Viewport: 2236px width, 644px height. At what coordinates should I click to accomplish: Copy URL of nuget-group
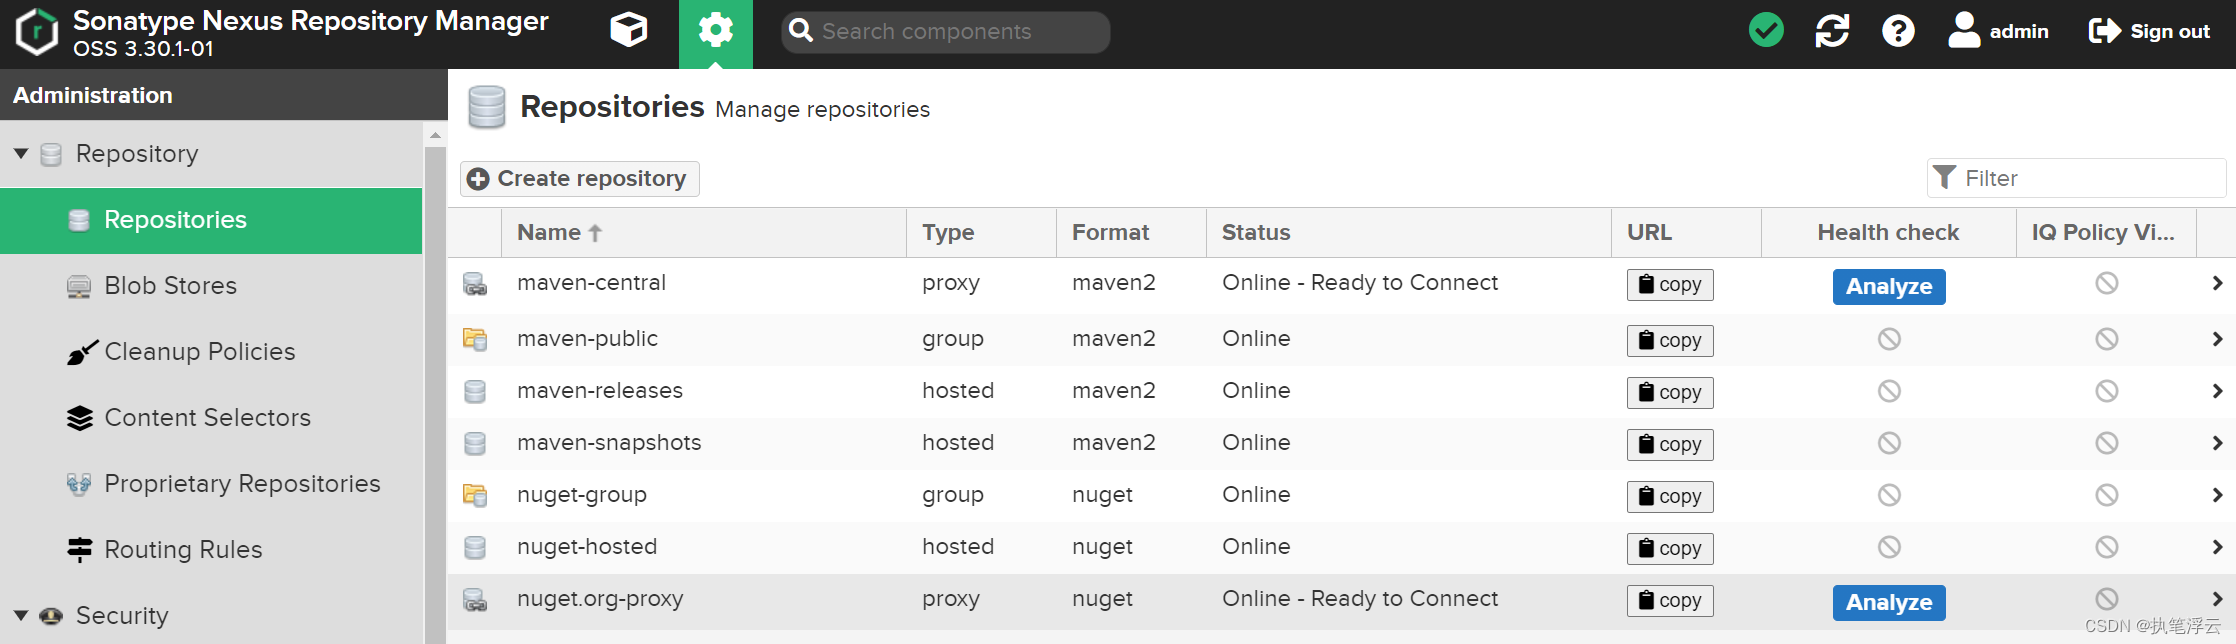(x=1670, y=497)
